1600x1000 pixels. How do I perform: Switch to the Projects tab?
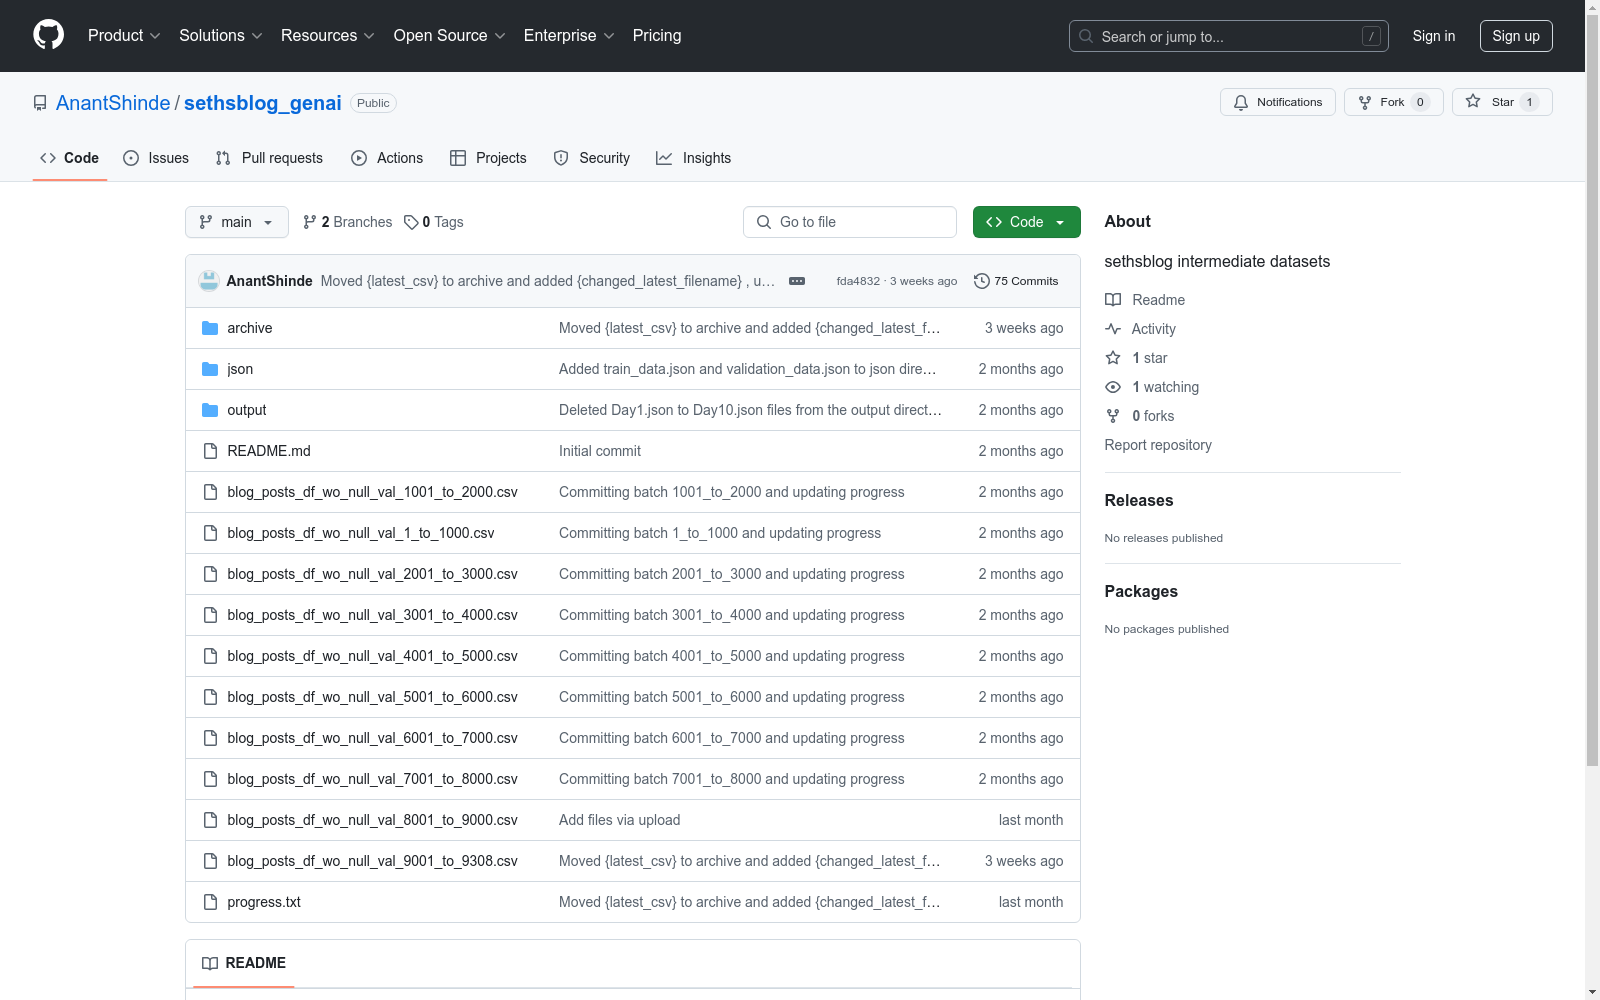tap(488, 158)
